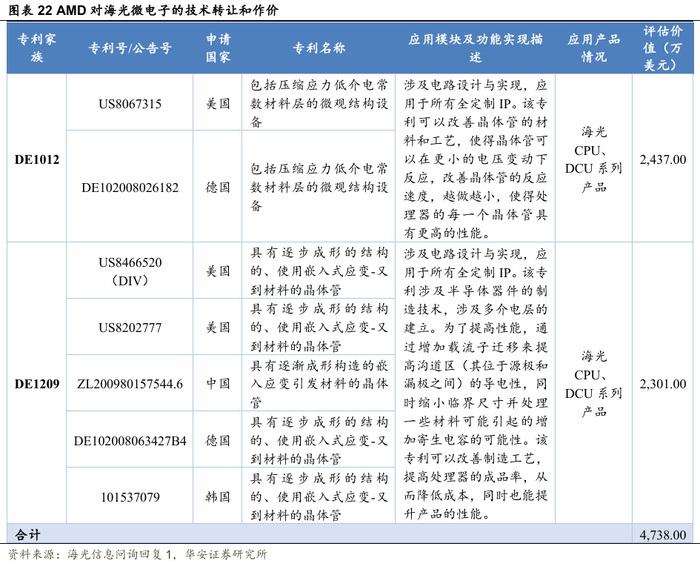Select the valuation 2,301.00

663,384
